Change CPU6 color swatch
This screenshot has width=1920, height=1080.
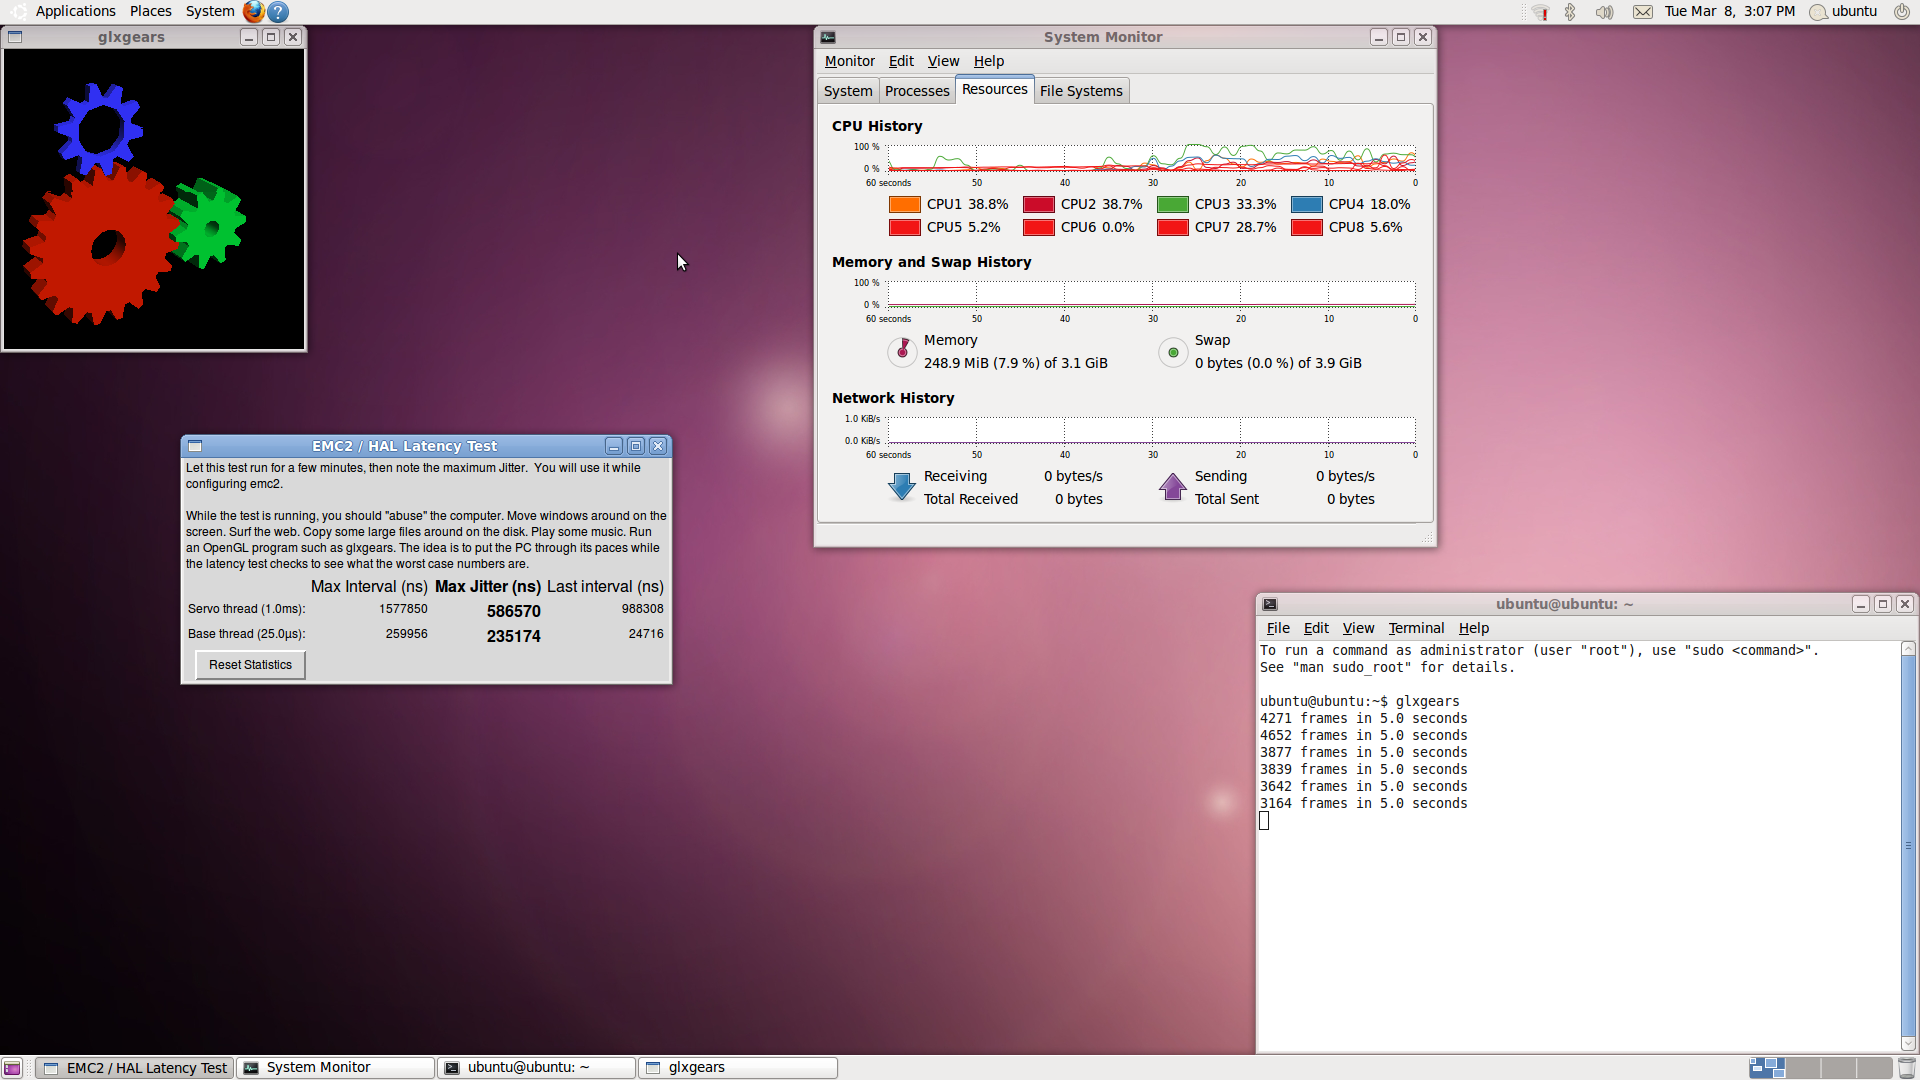(1039, 227)
